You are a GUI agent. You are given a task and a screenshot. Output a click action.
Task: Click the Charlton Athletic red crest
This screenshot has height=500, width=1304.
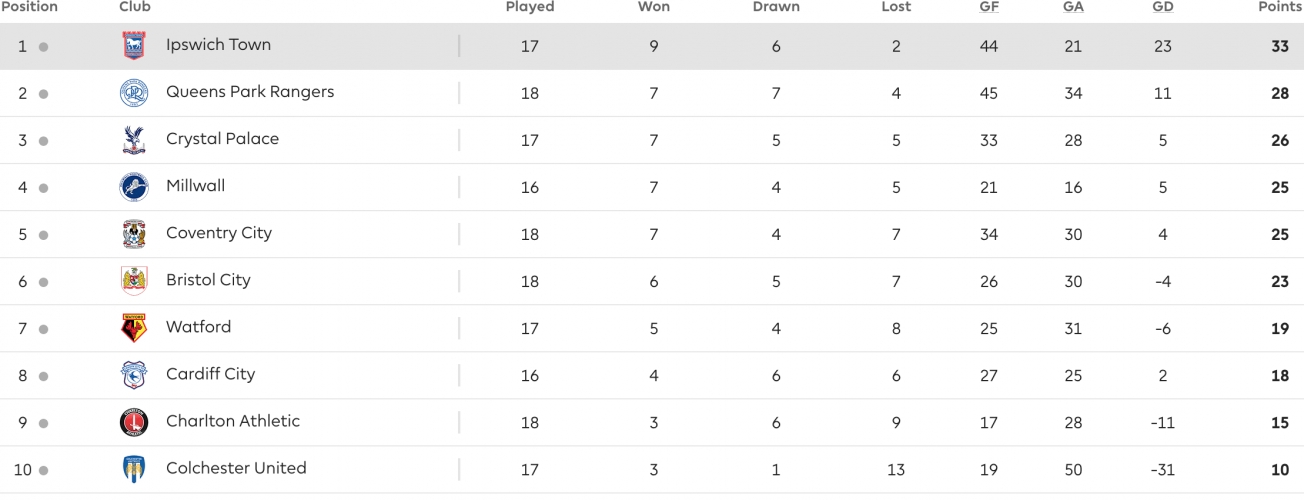point(133,422)
